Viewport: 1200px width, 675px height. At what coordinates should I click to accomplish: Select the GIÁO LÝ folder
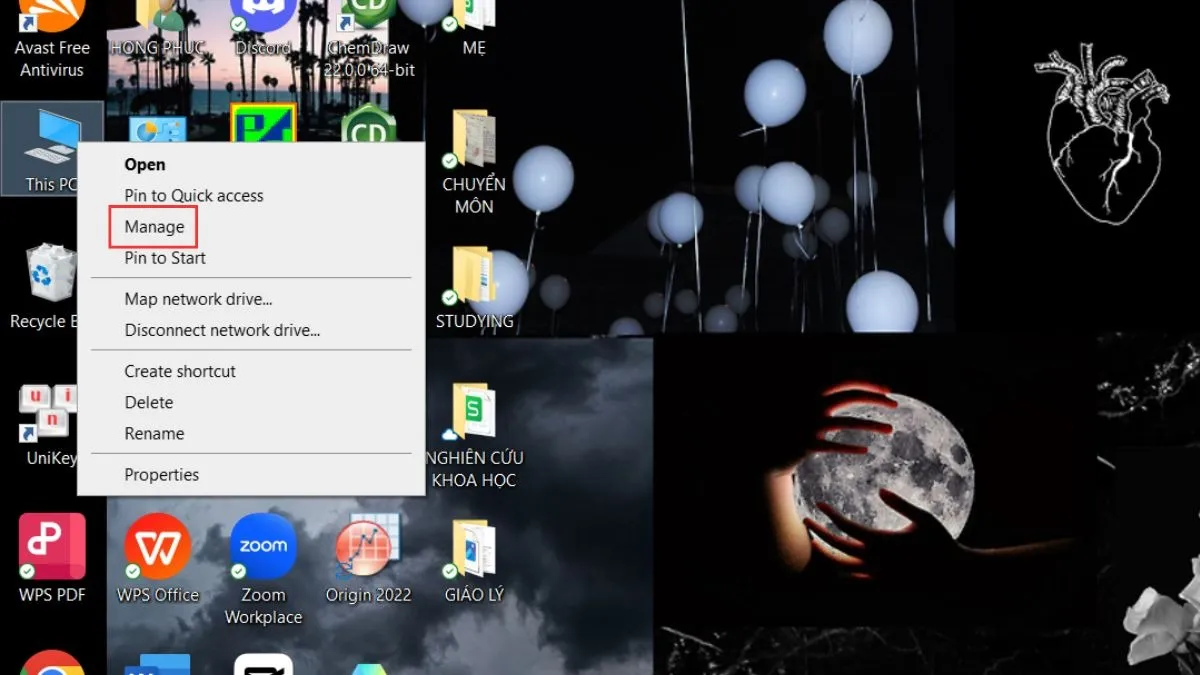473,548
